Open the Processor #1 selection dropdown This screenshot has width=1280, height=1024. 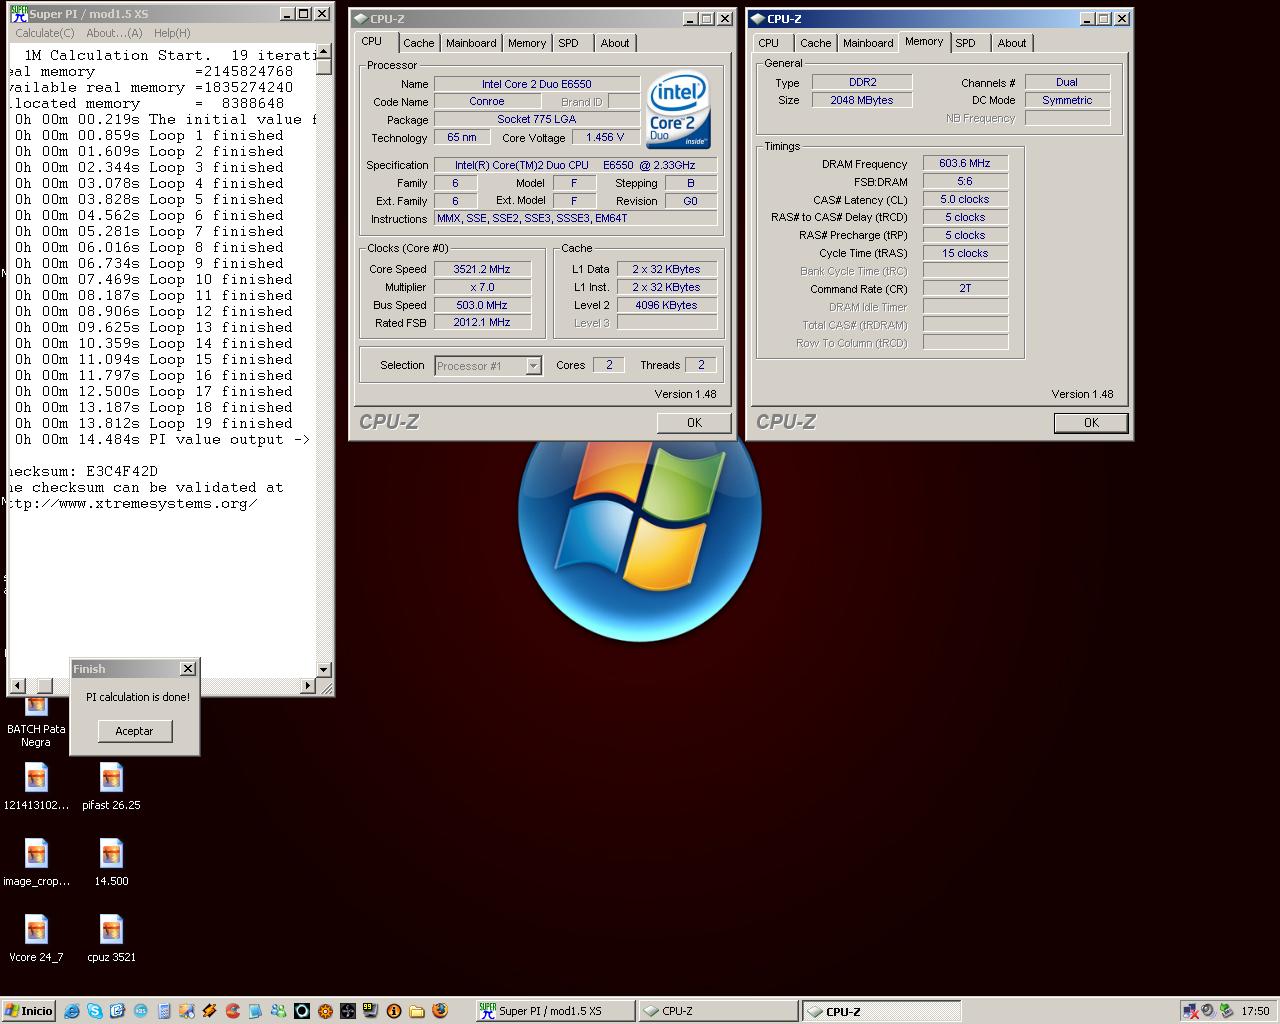point(533,366)
